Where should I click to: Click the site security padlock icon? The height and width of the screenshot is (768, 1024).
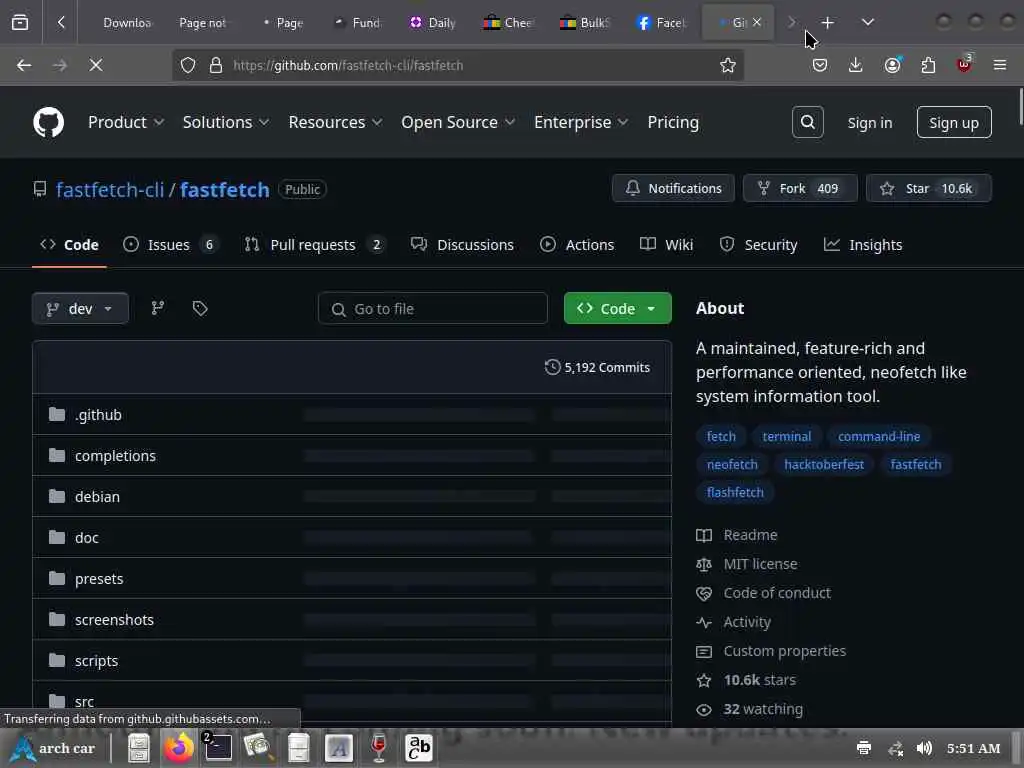point(216,65)
